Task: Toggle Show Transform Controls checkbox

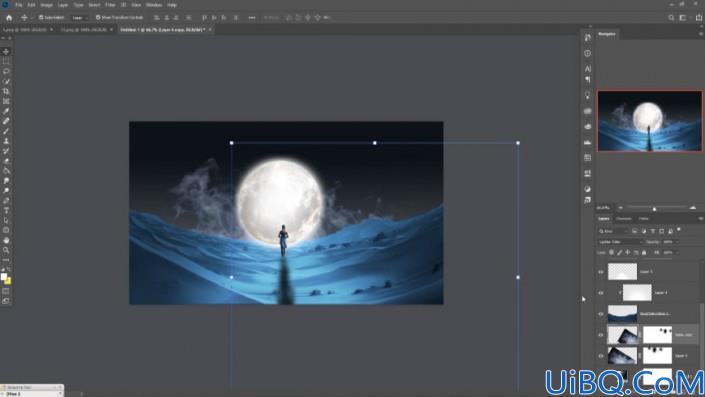Action: pos(98,18)
